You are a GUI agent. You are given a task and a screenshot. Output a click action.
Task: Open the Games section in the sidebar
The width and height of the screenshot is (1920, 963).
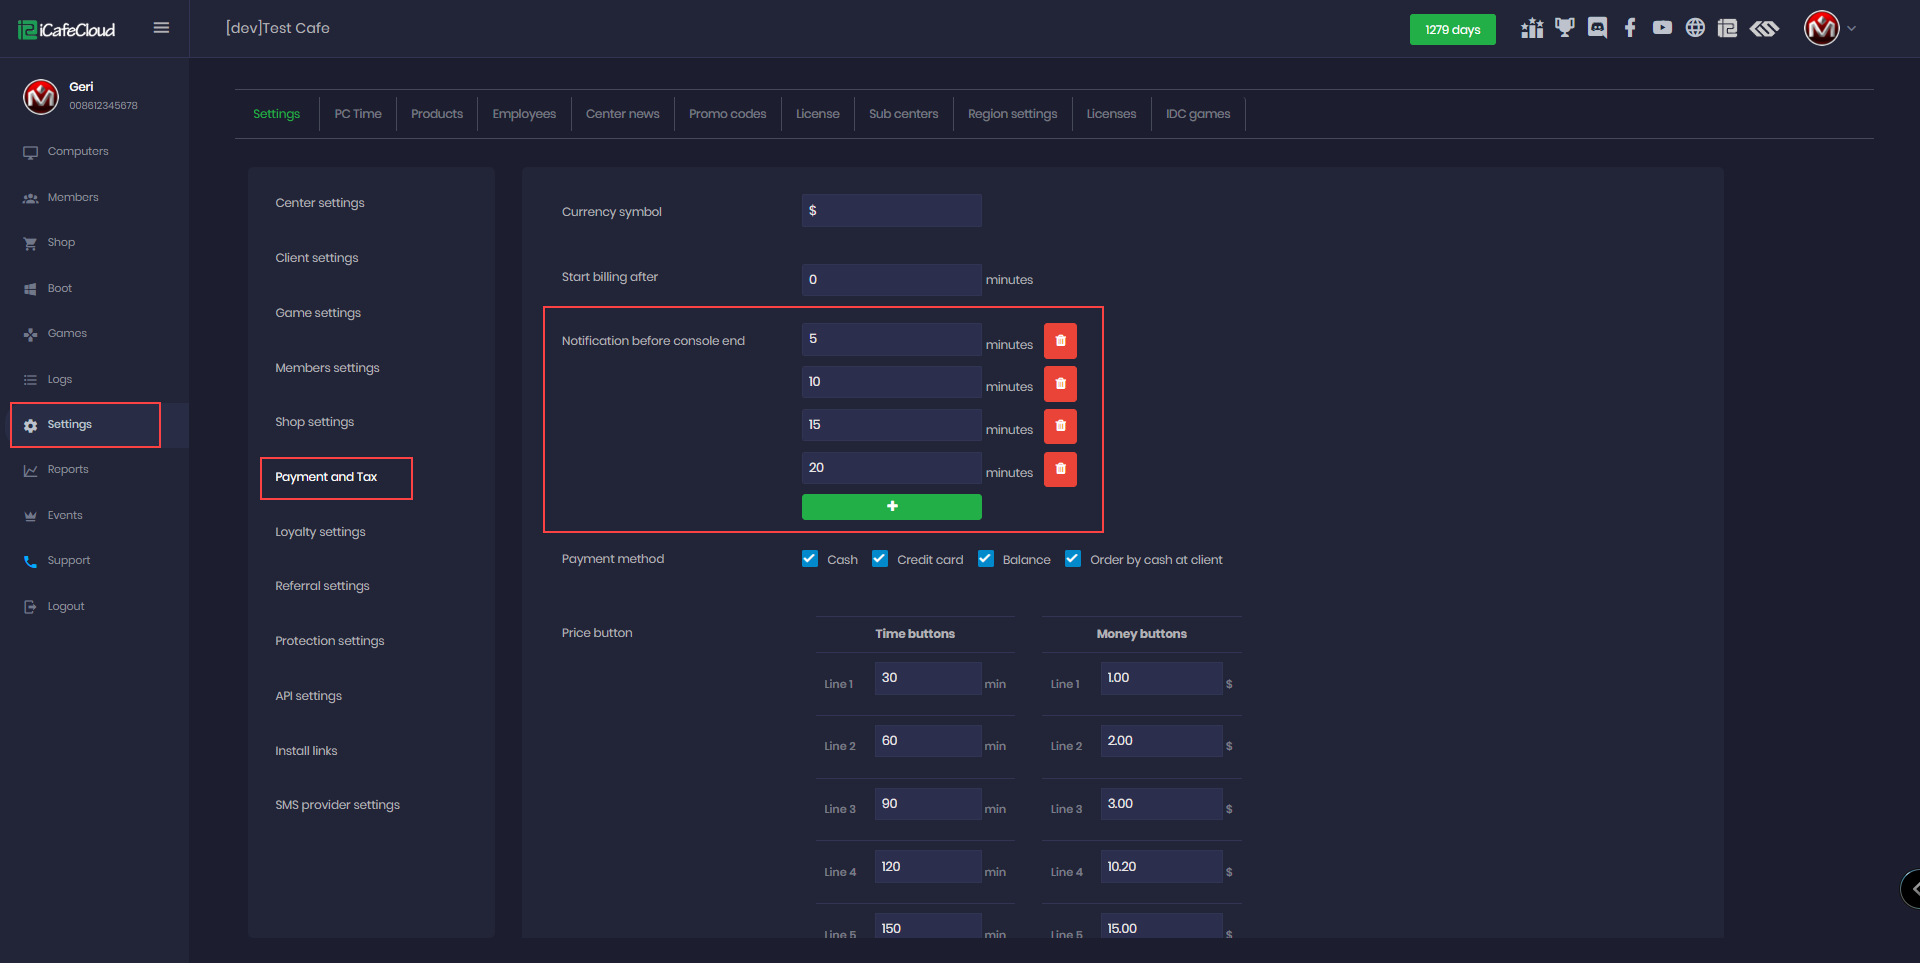[30, 333]
